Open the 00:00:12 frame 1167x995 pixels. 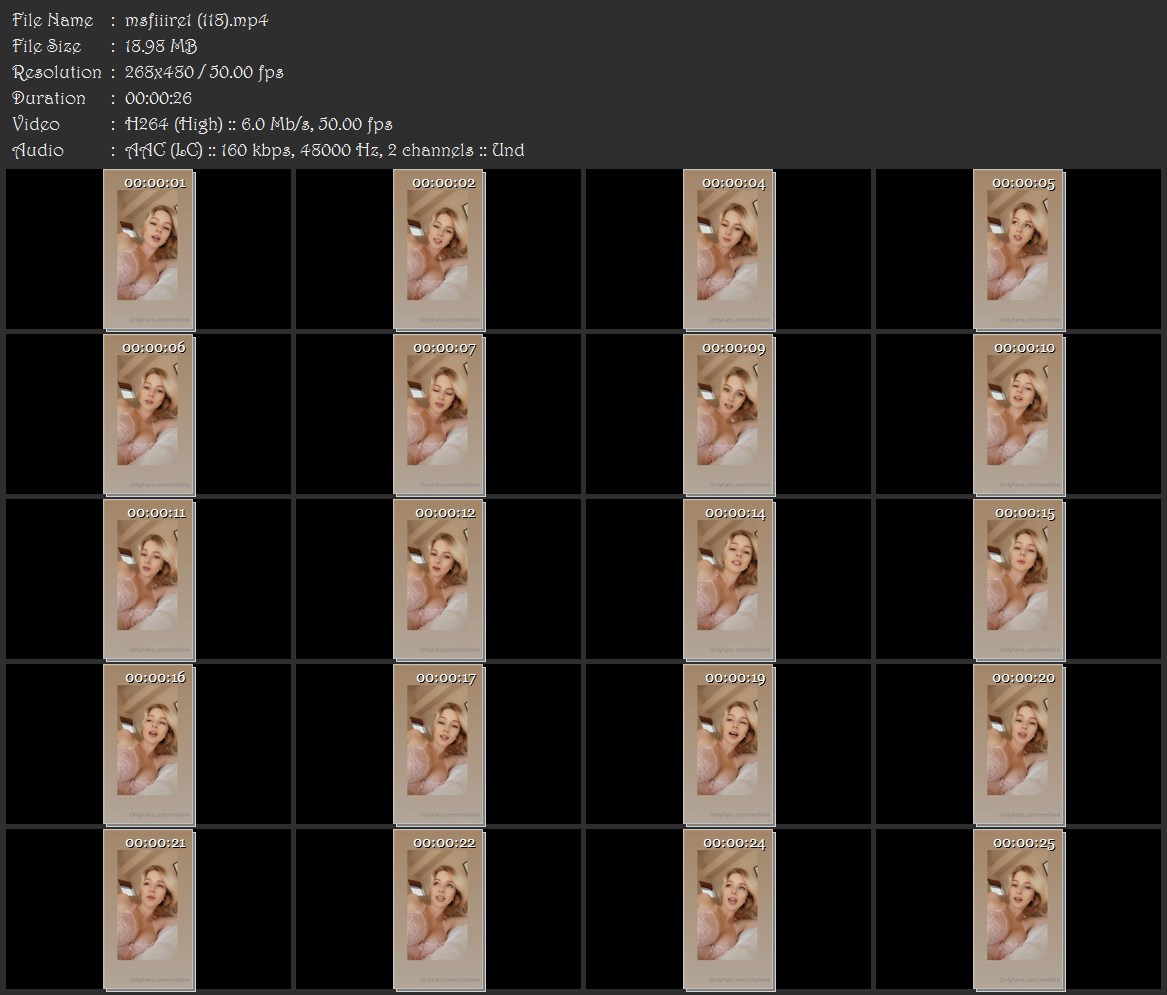pos(438,580)
